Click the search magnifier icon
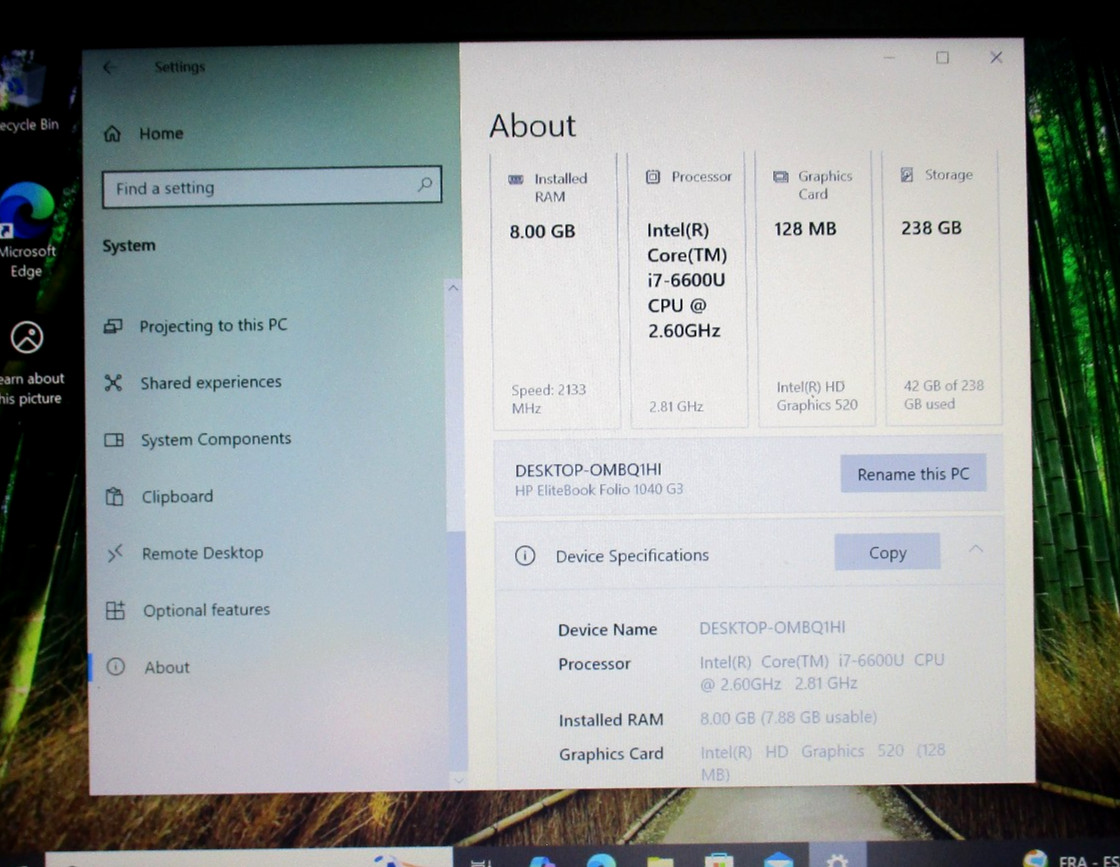The width and height of the screenshot is (1120, 867). pos(425,184)
